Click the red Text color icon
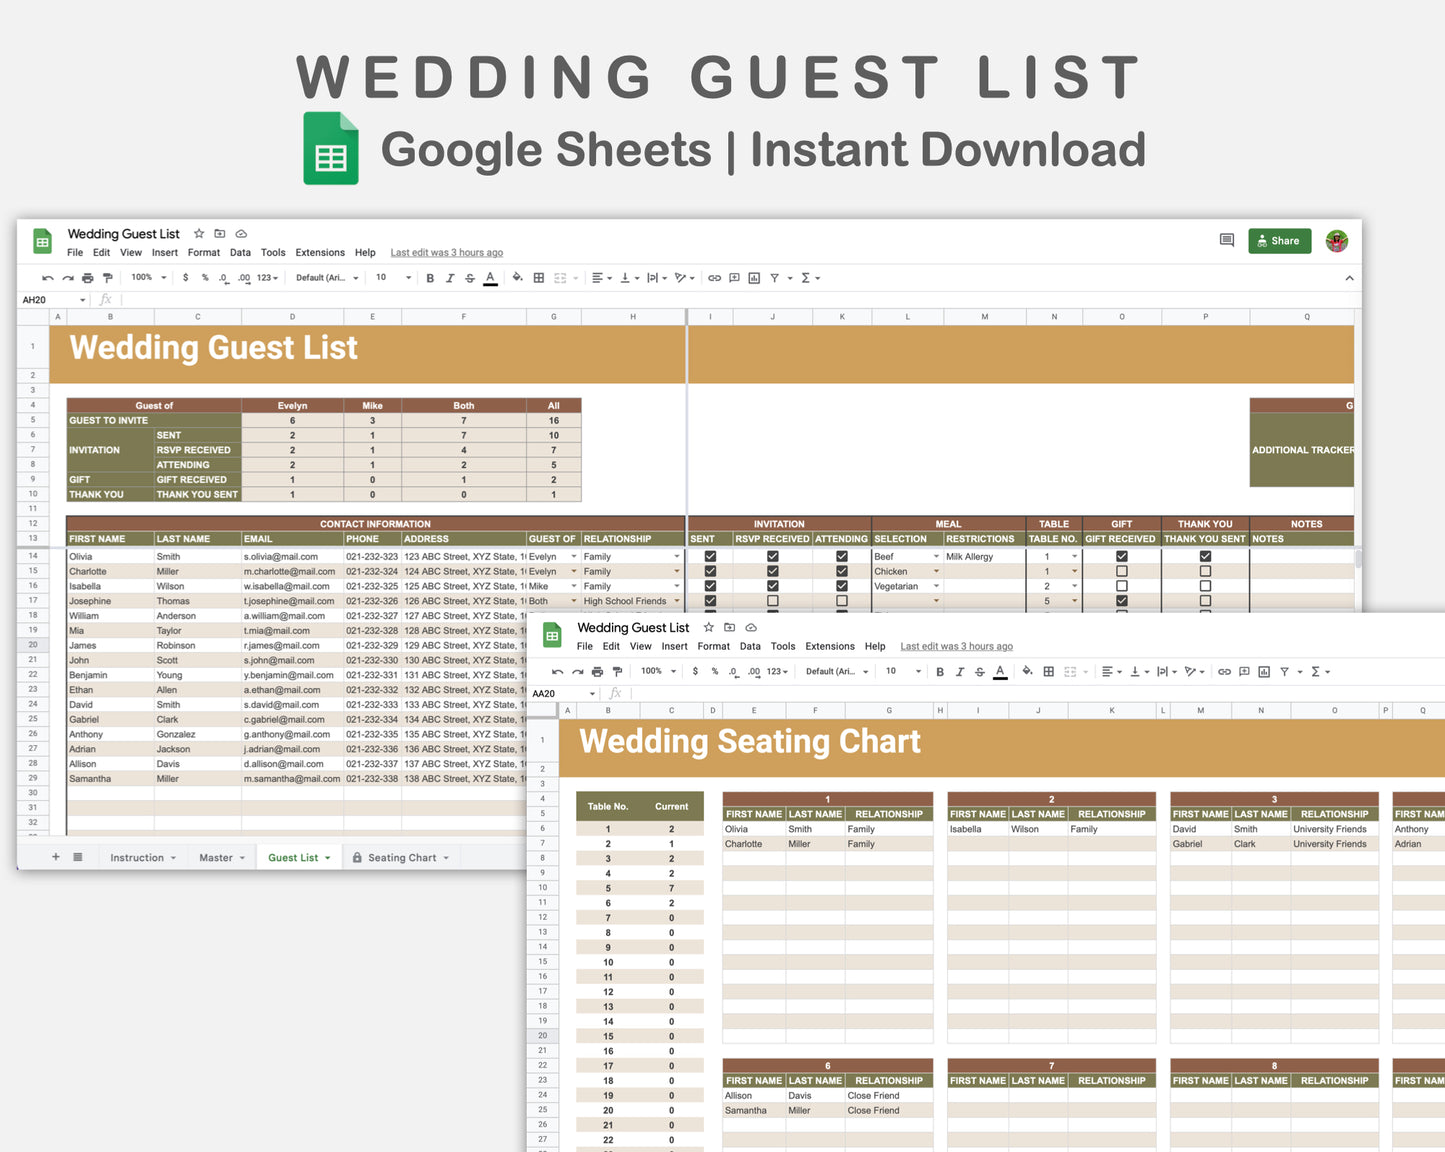The width and height of the screenshot is (1445, 1152). point(490,278)
